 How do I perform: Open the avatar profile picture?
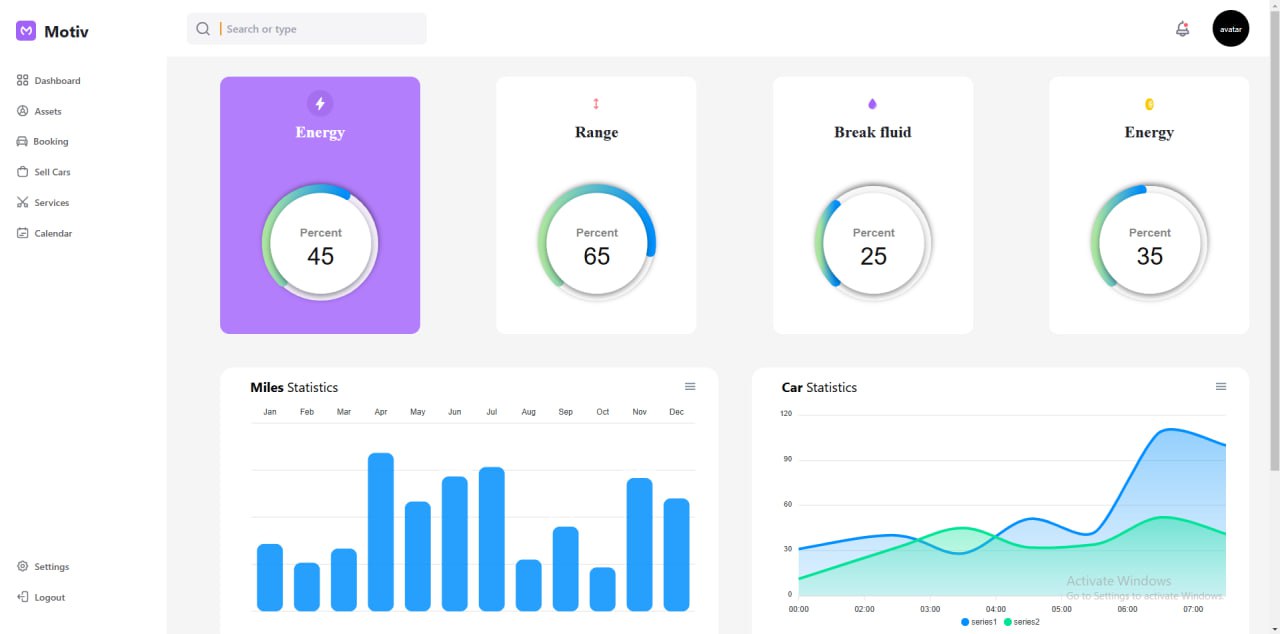pyautogui.click(x=1231, y=29)
